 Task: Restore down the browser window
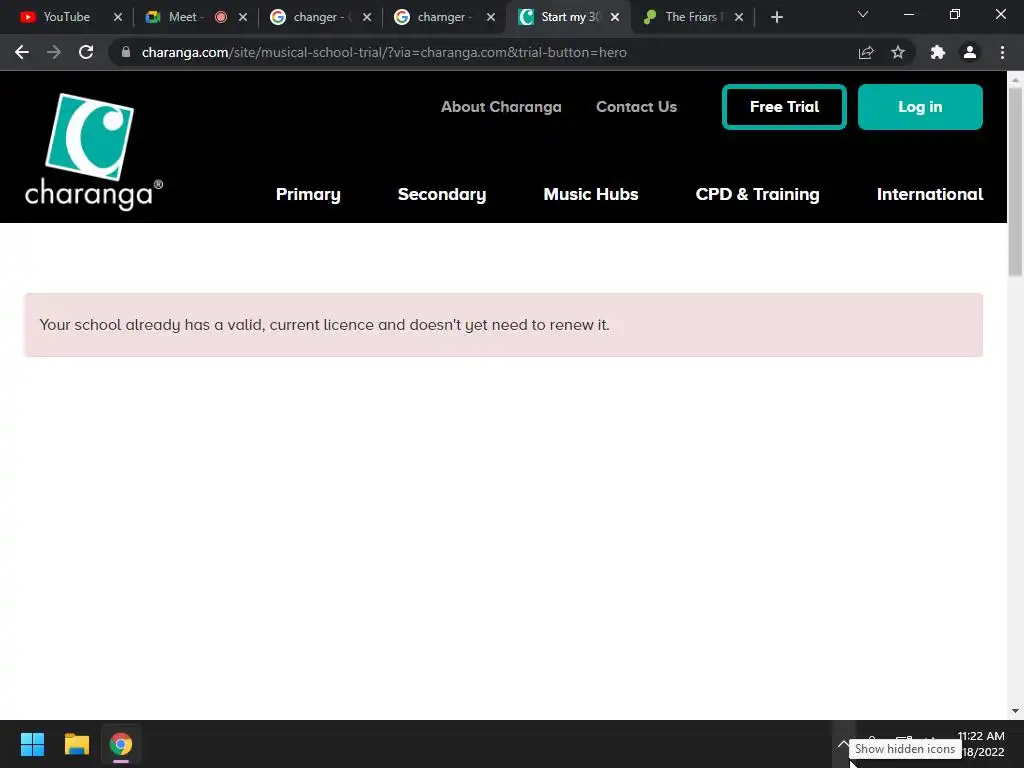(955, 14)
